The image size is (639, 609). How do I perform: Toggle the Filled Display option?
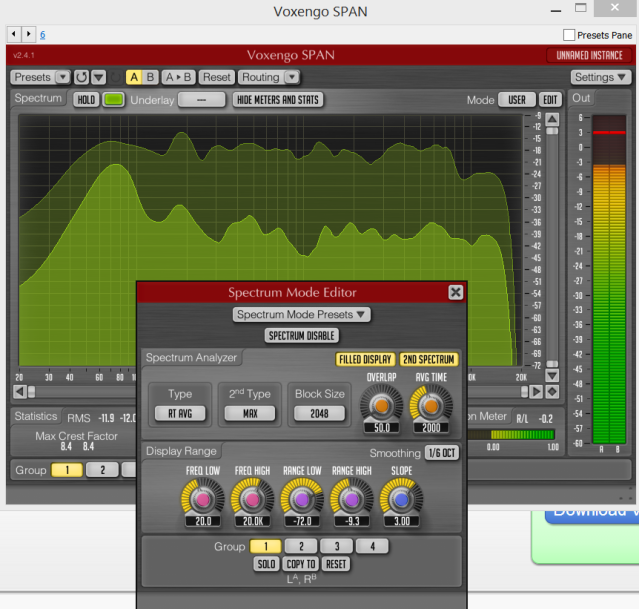click(x=364, y=359)
